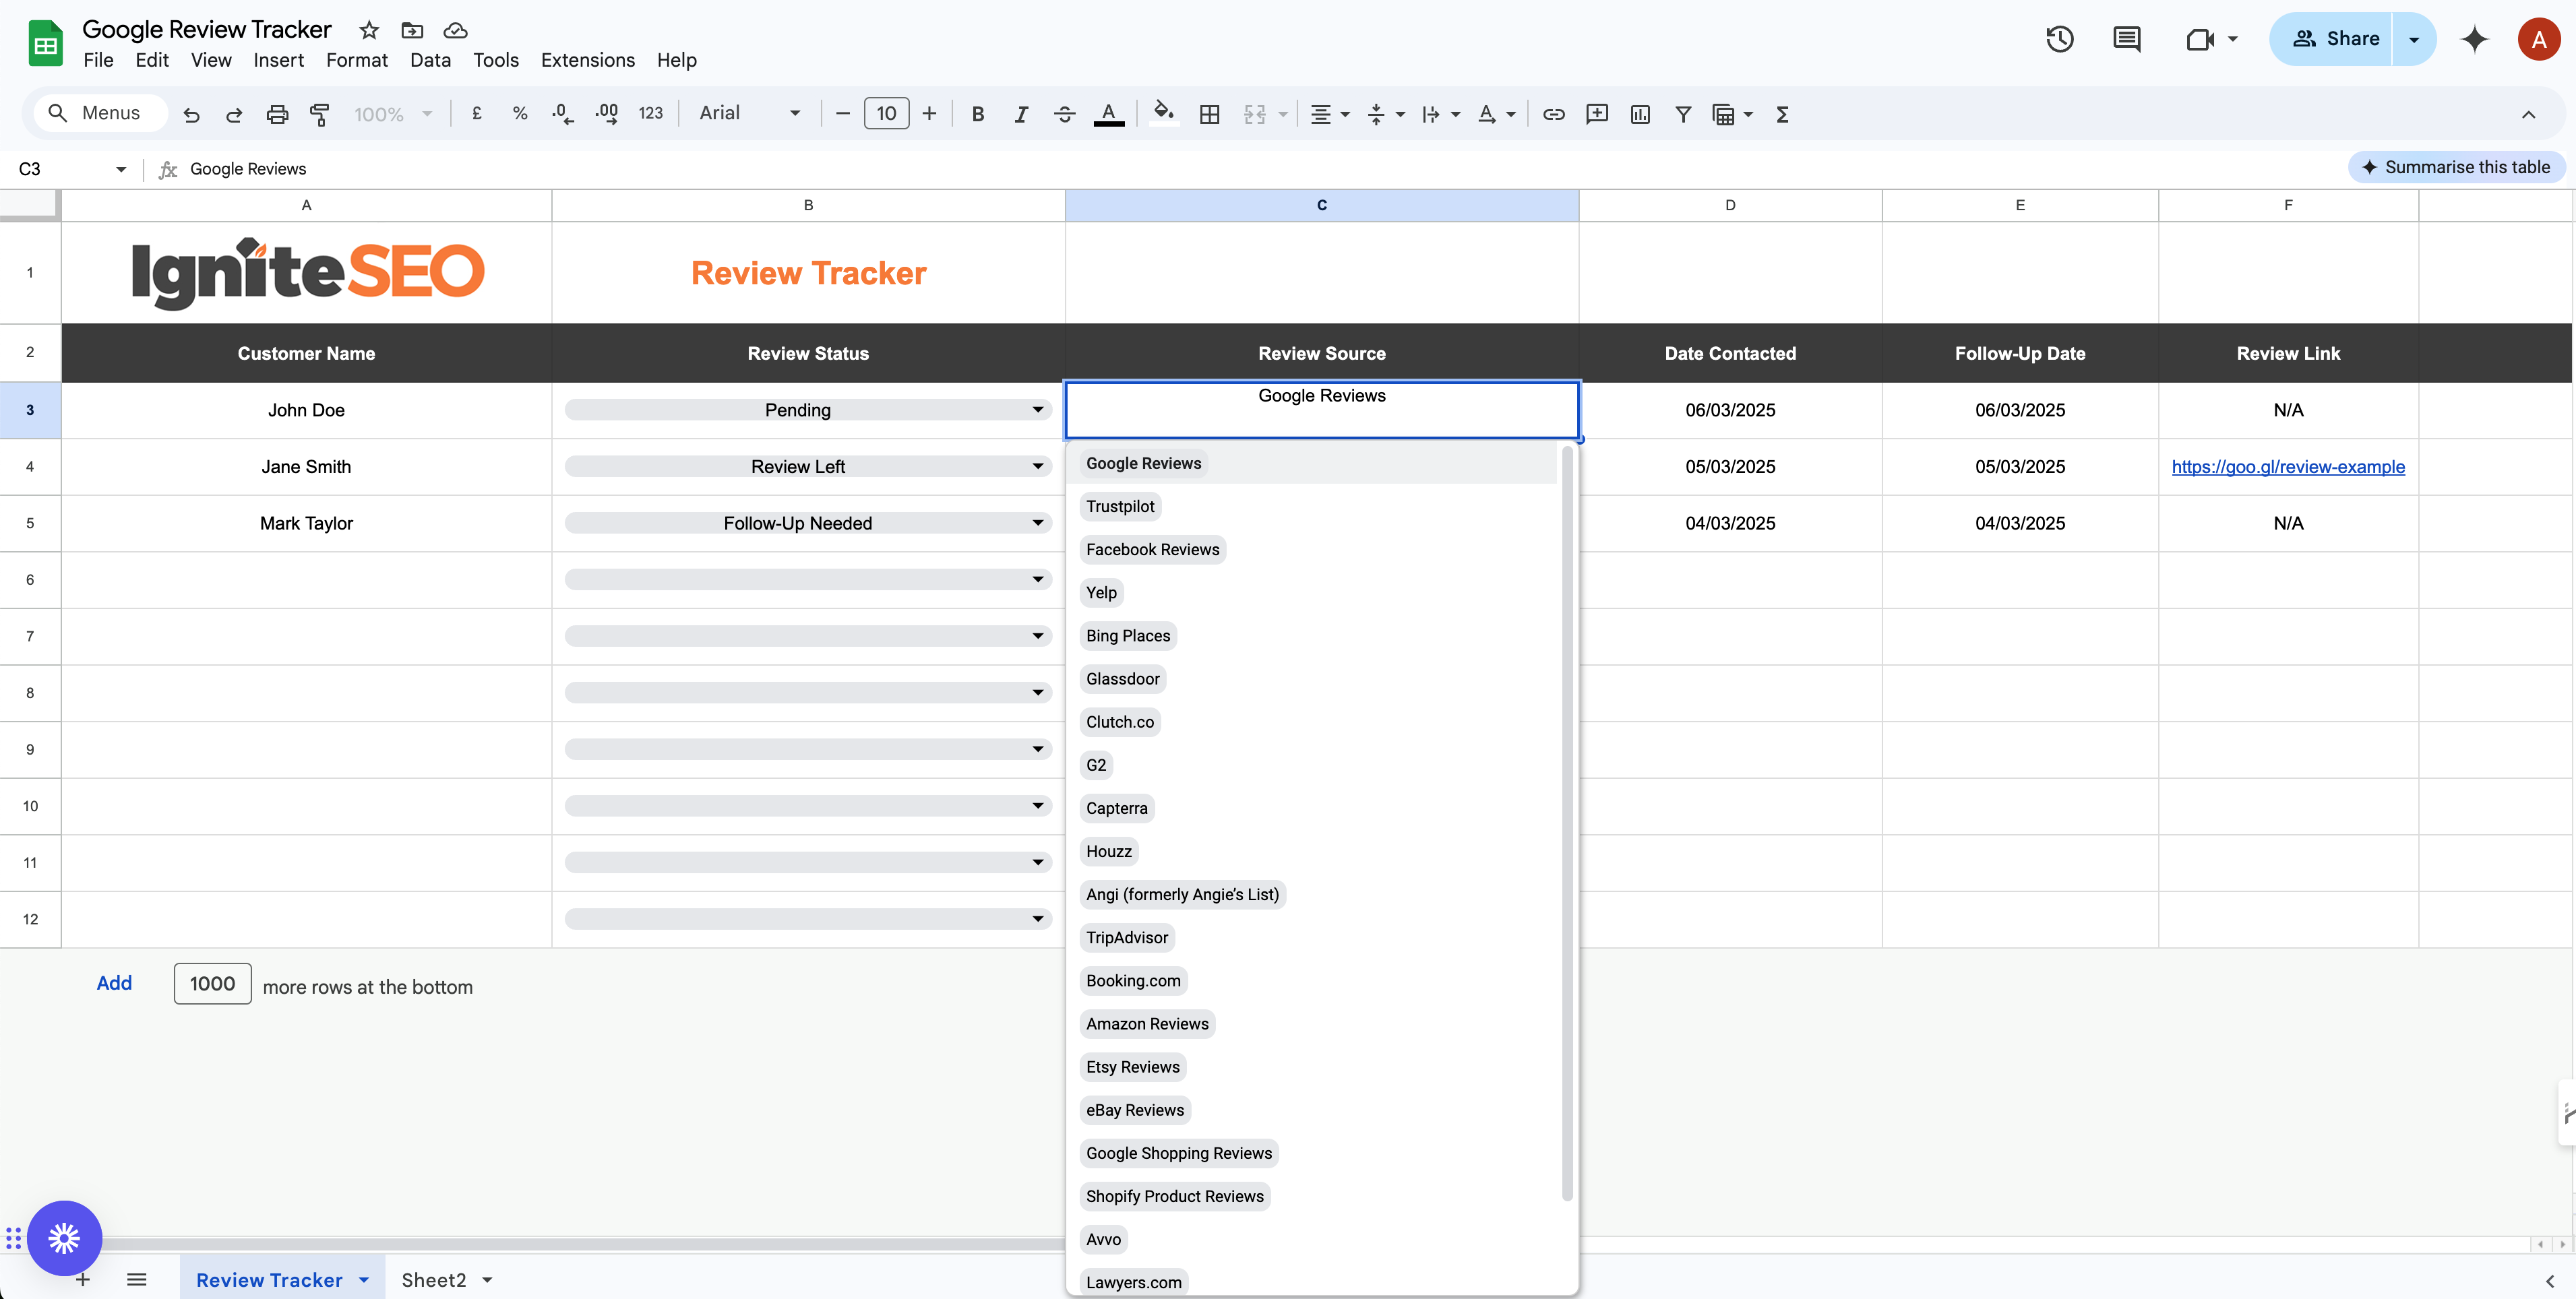Click the create a filter icon
Image resolution: width=2576 pixels, height=1299 pixels.
[x=1683, y=114]
